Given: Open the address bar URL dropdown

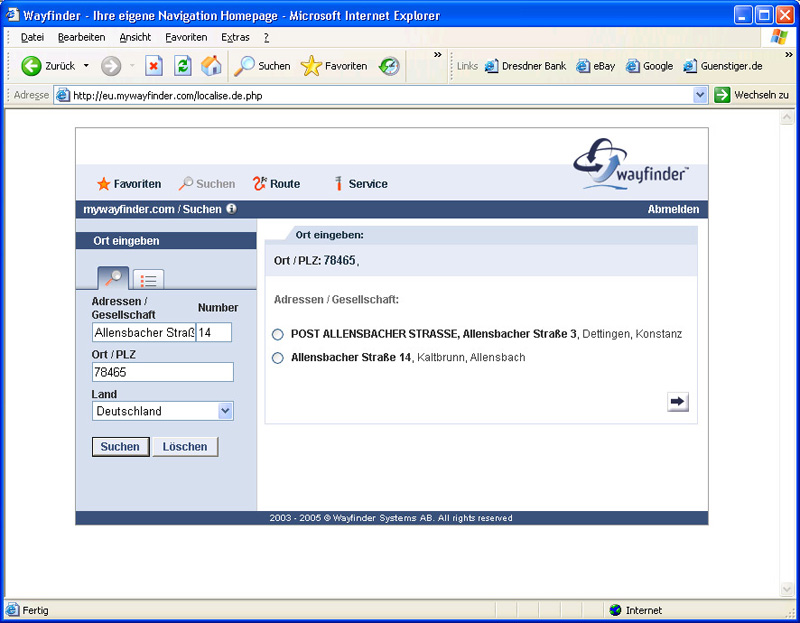Looking at the screenshot, I should [700, 95].
